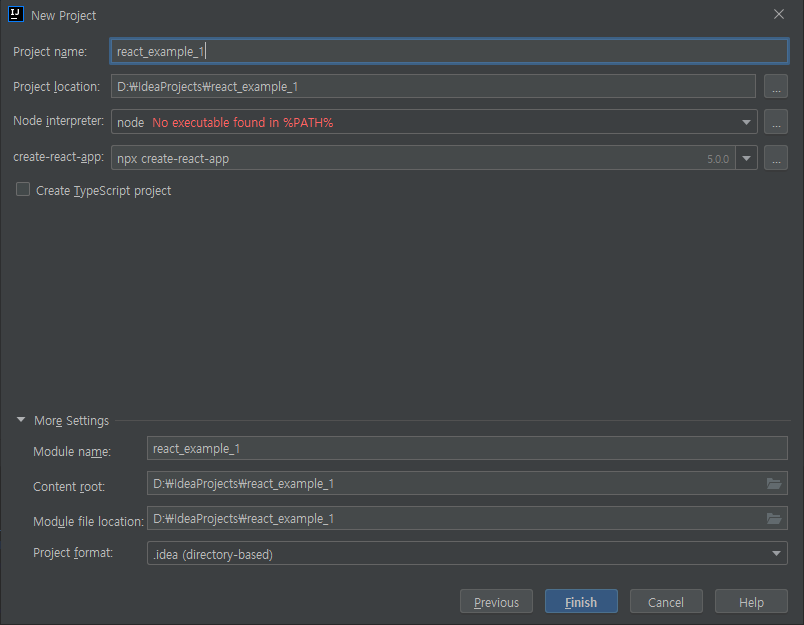The height and width of the screenshot is (625, 804).
Task: Close the New Project dialog
Action: [x=779, y=14]
